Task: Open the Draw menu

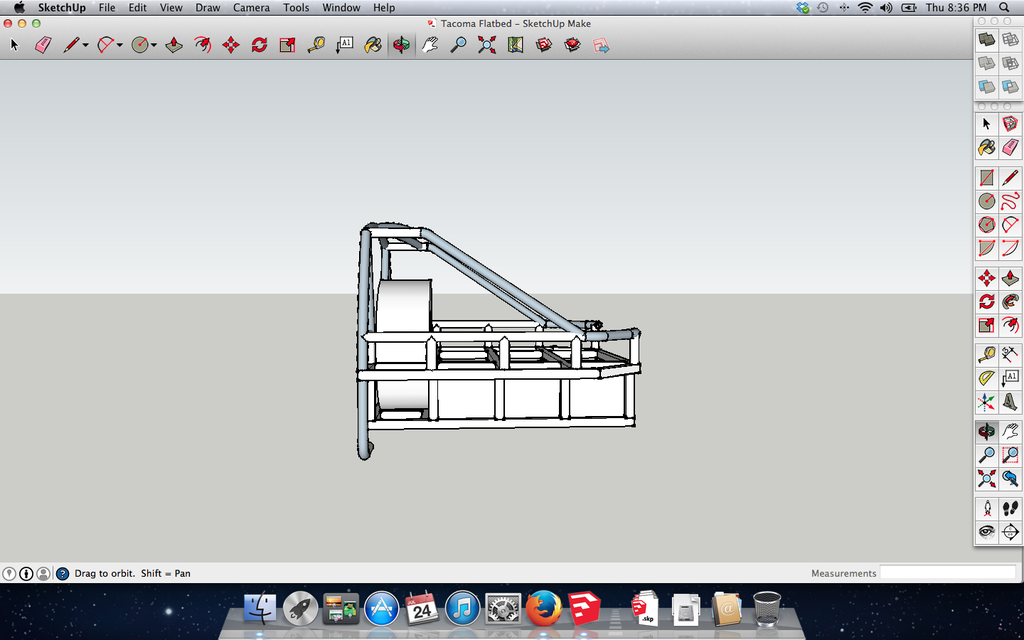Action: [208, 8]
